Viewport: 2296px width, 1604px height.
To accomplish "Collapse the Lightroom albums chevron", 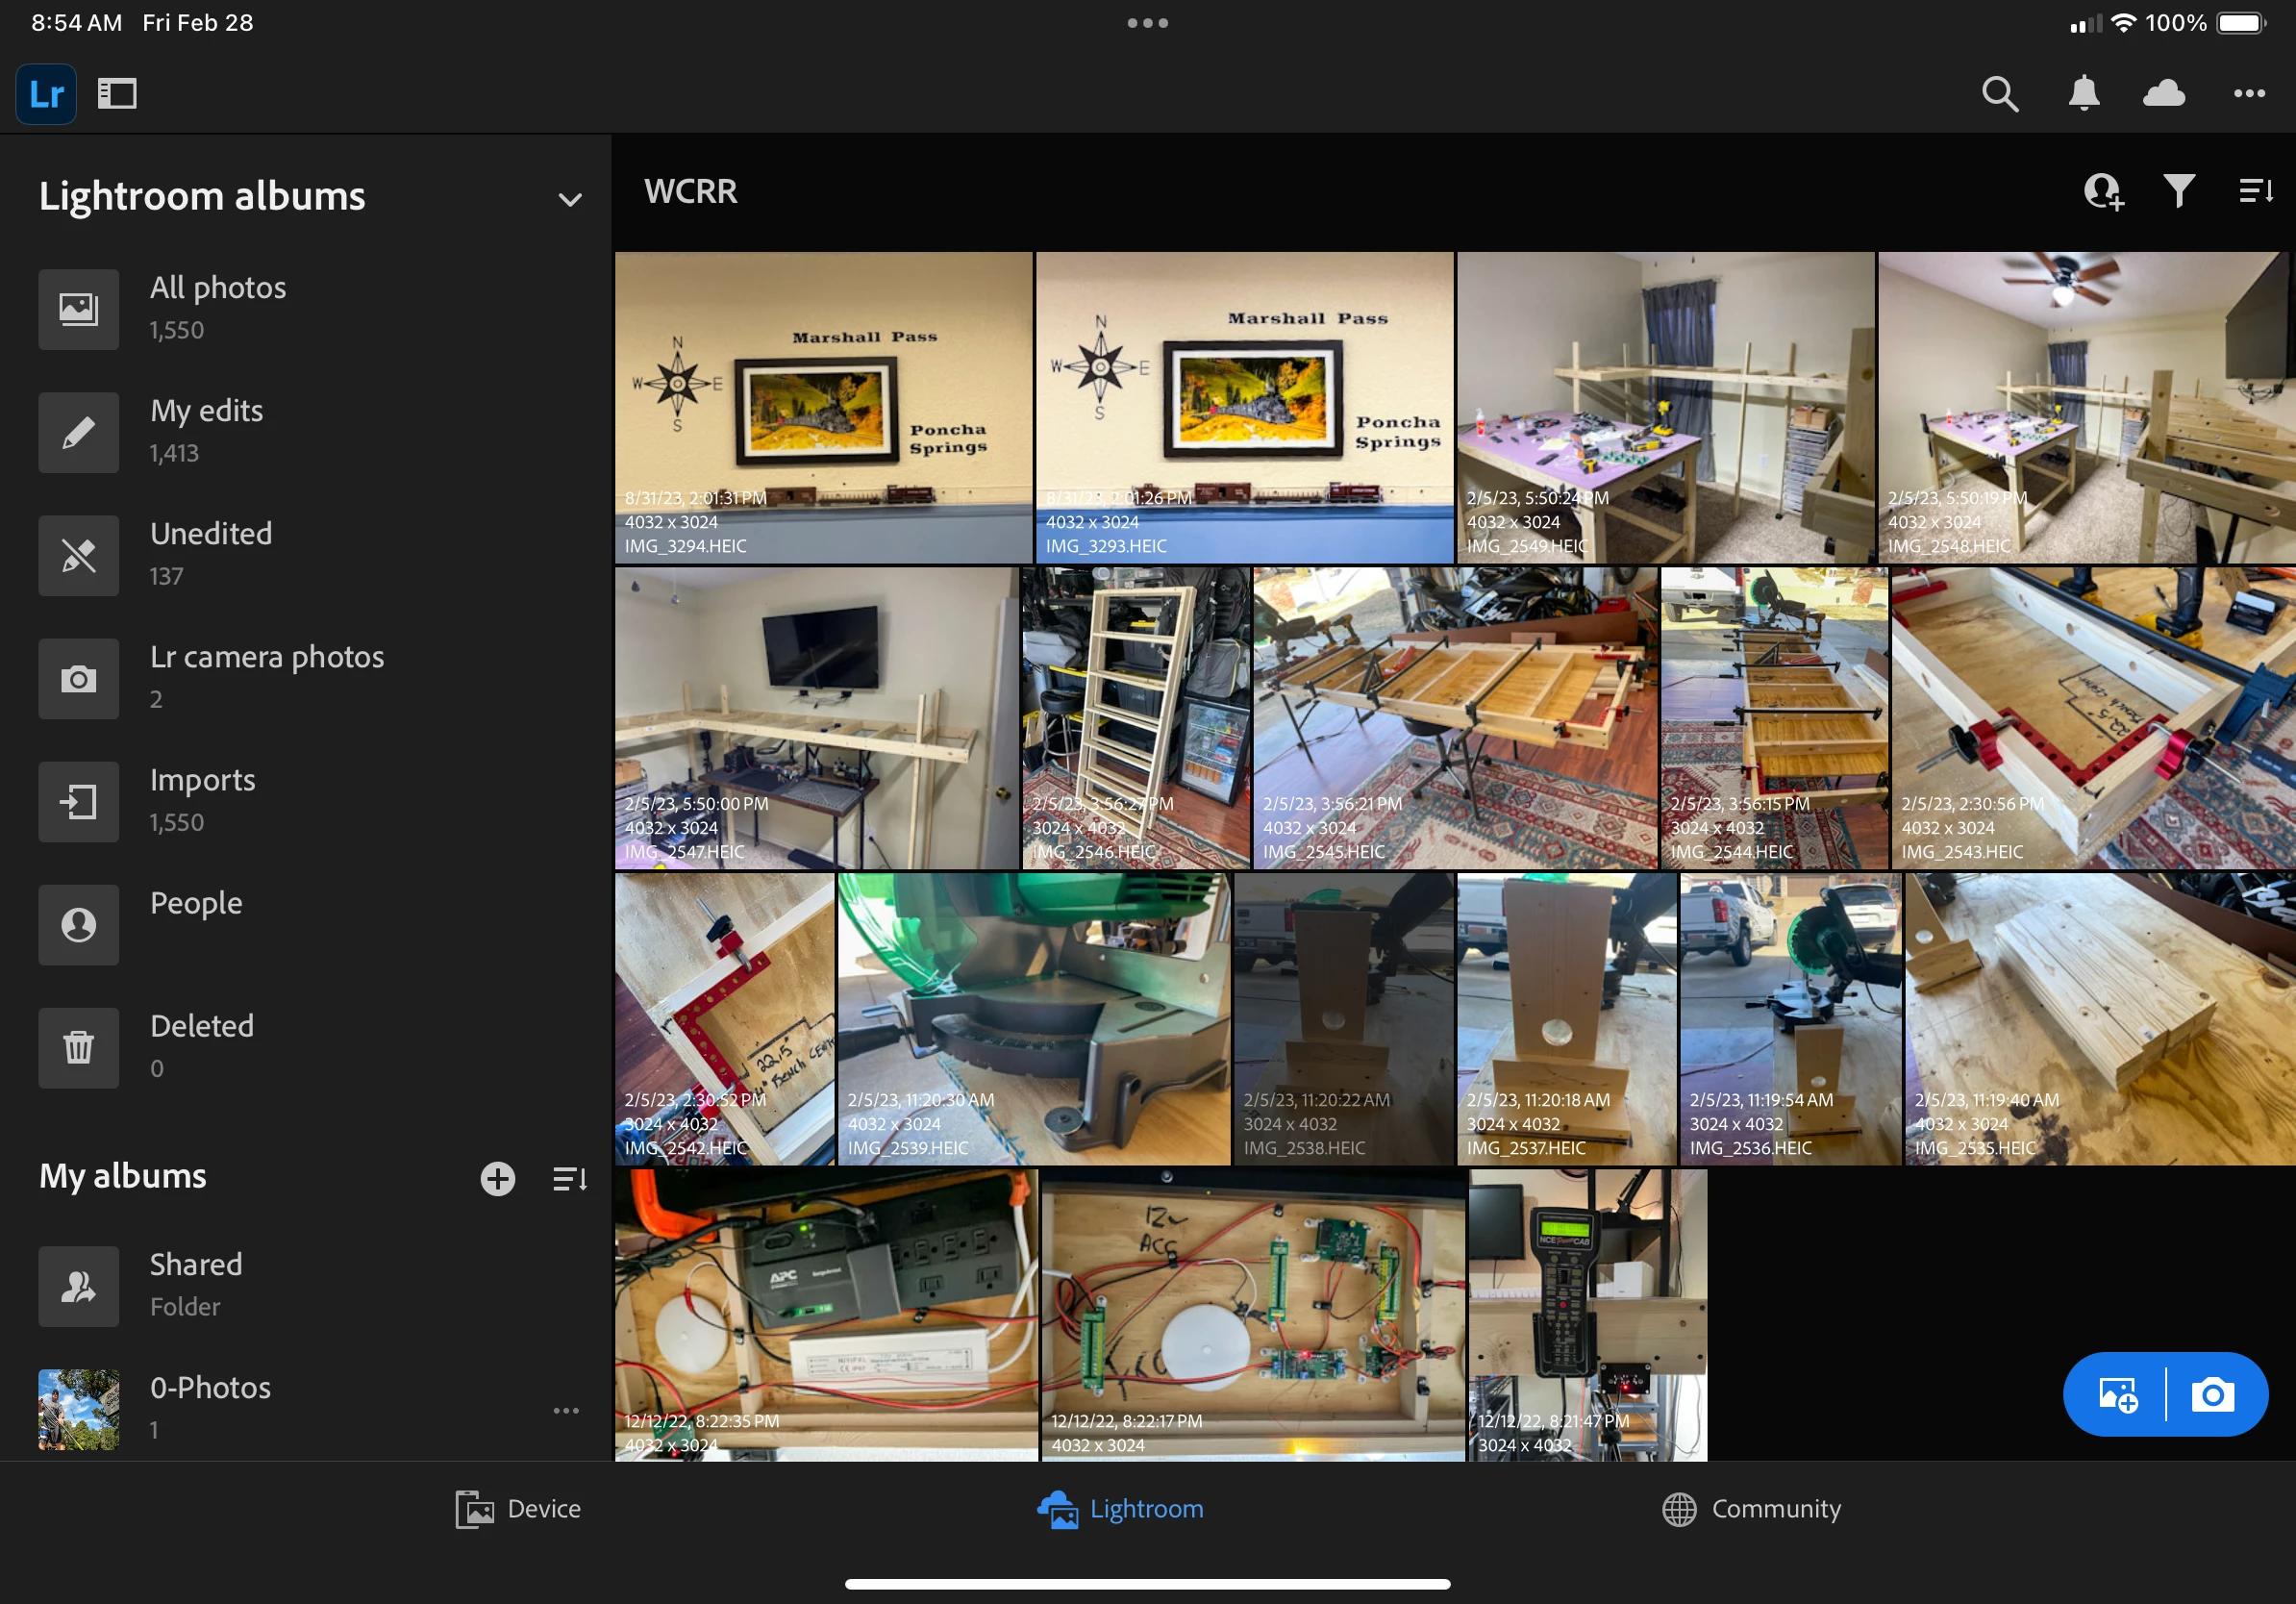I will point(570,199).
